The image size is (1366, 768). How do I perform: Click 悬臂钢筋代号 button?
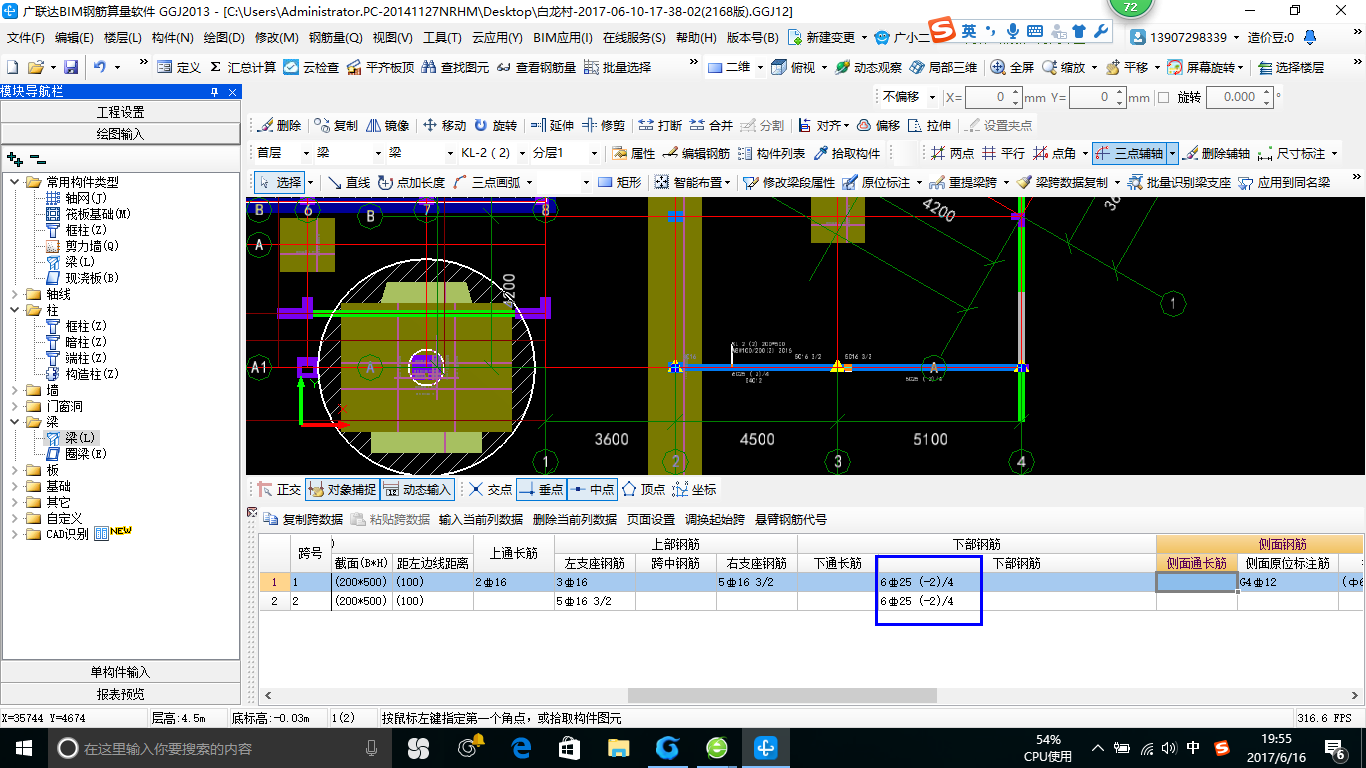(x=790, y=519)
